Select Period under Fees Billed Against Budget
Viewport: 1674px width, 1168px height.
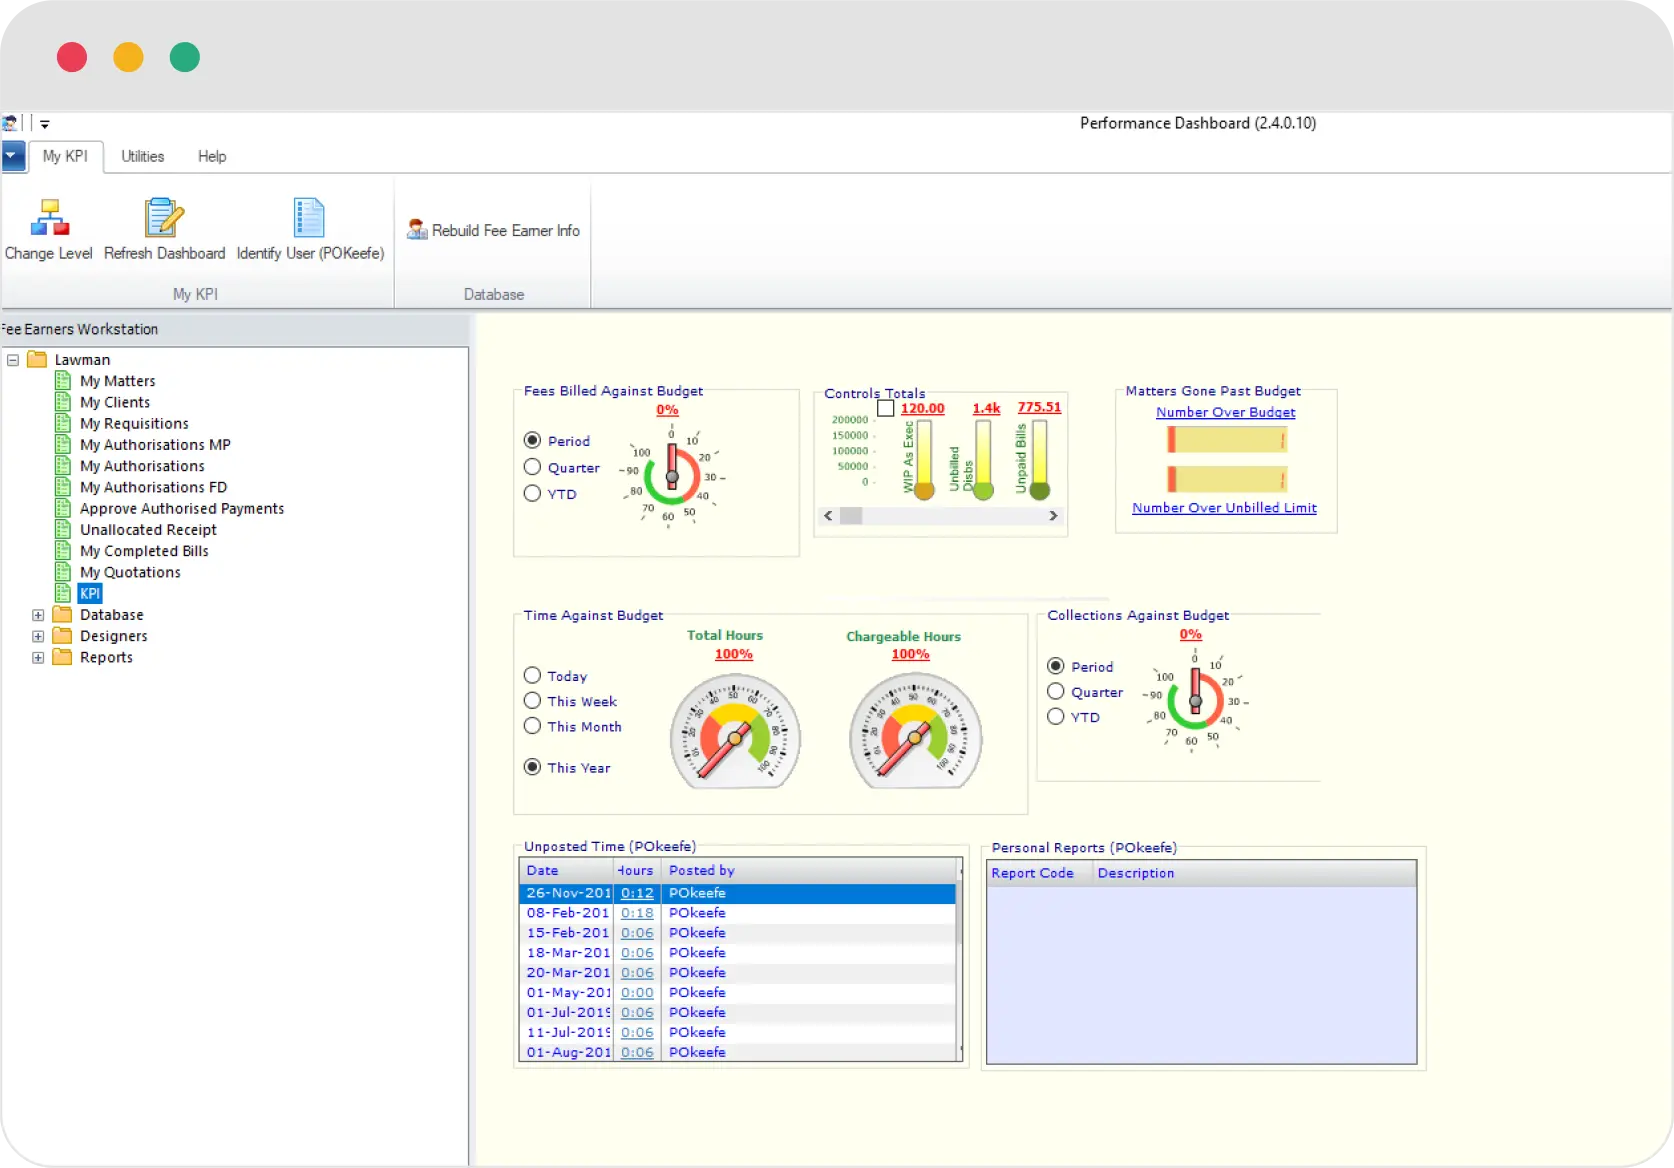pos(532,440)
